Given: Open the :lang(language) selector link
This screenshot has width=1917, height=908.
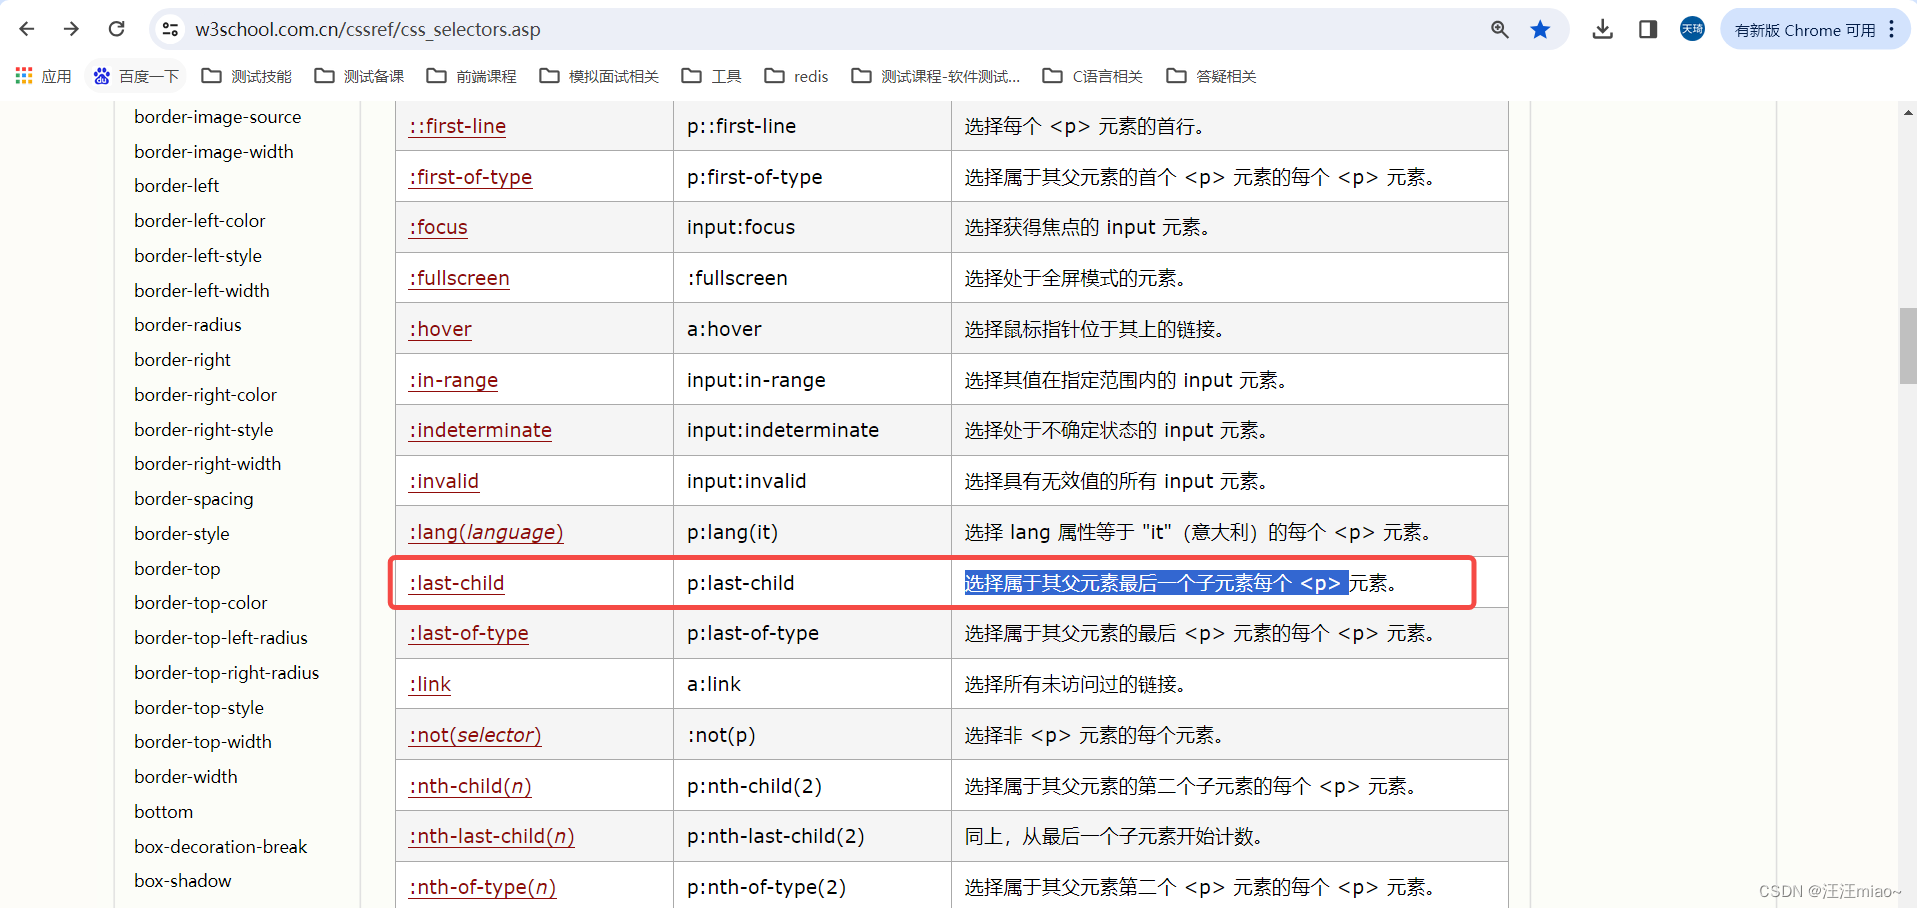Looking at the screenshot, I should 486,532.
